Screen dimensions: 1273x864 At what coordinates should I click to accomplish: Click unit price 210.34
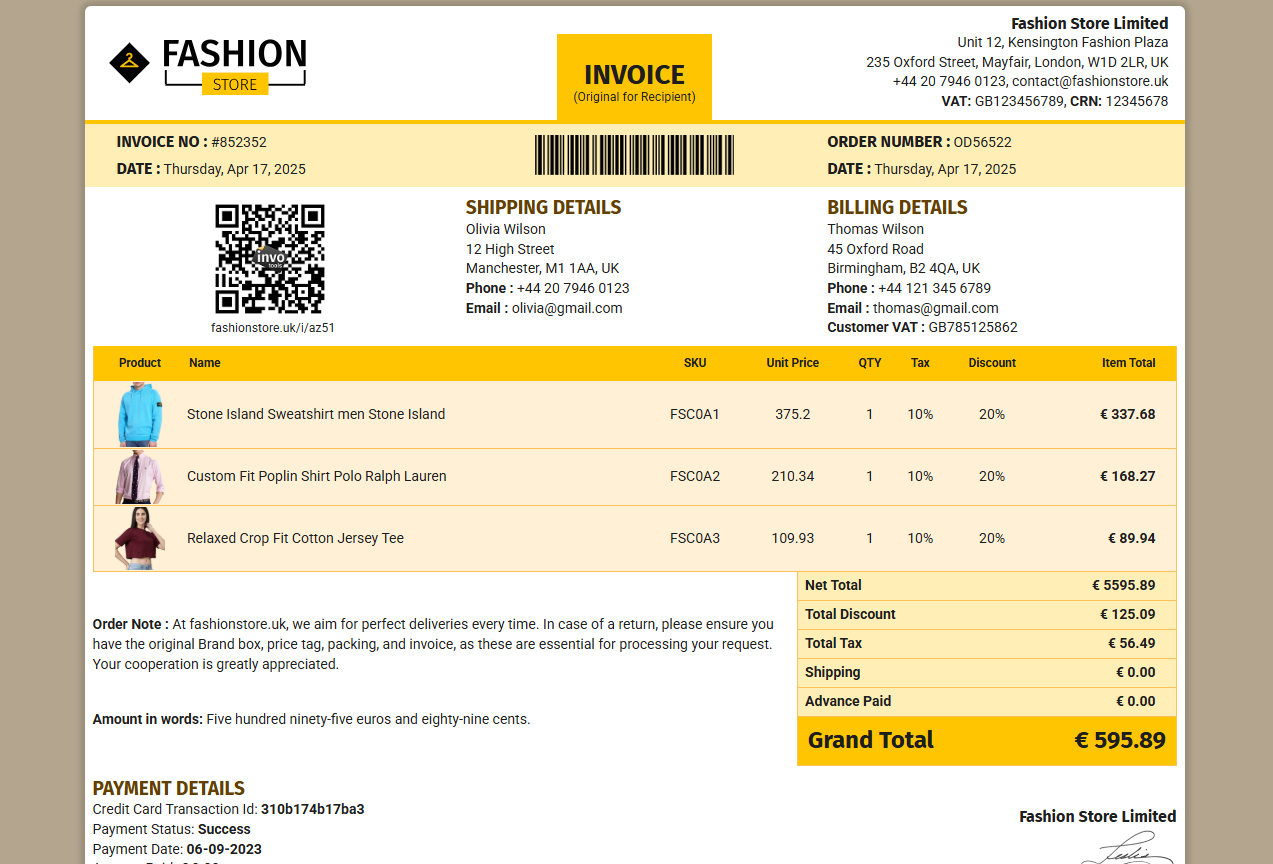coord(793,476)
